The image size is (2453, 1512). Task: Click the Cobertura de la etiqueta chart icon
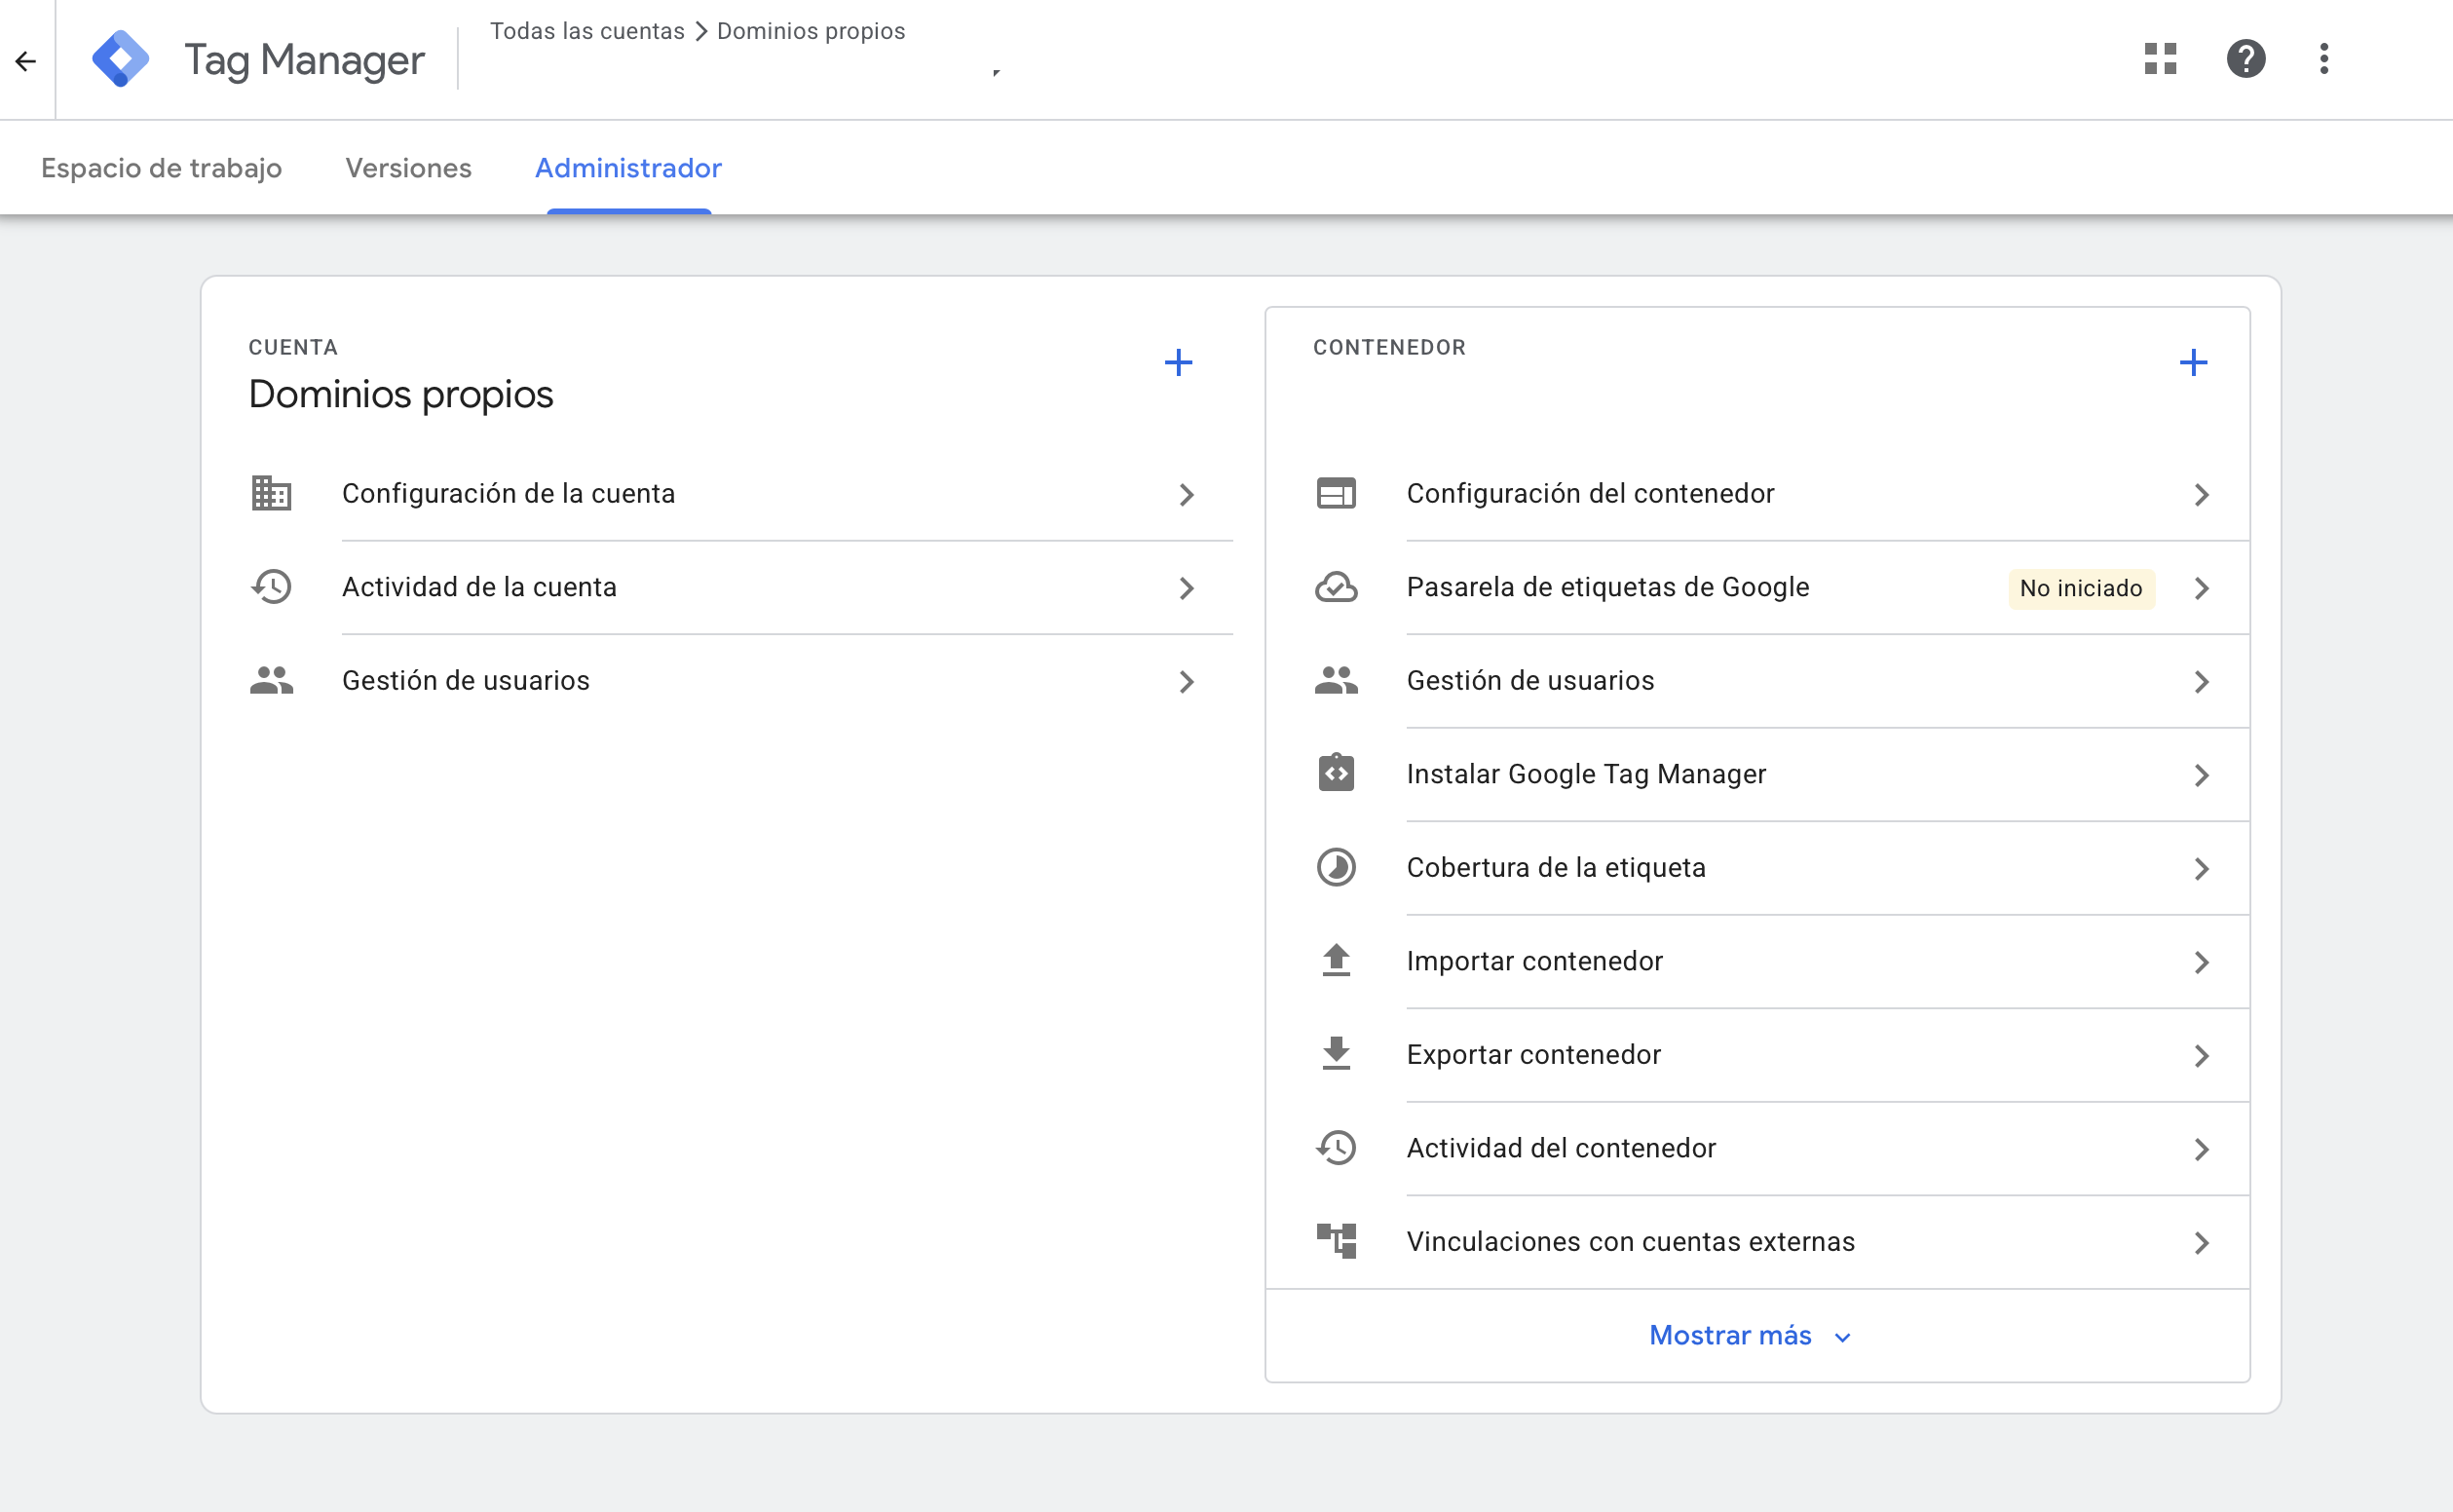(x=1336, y=868)
